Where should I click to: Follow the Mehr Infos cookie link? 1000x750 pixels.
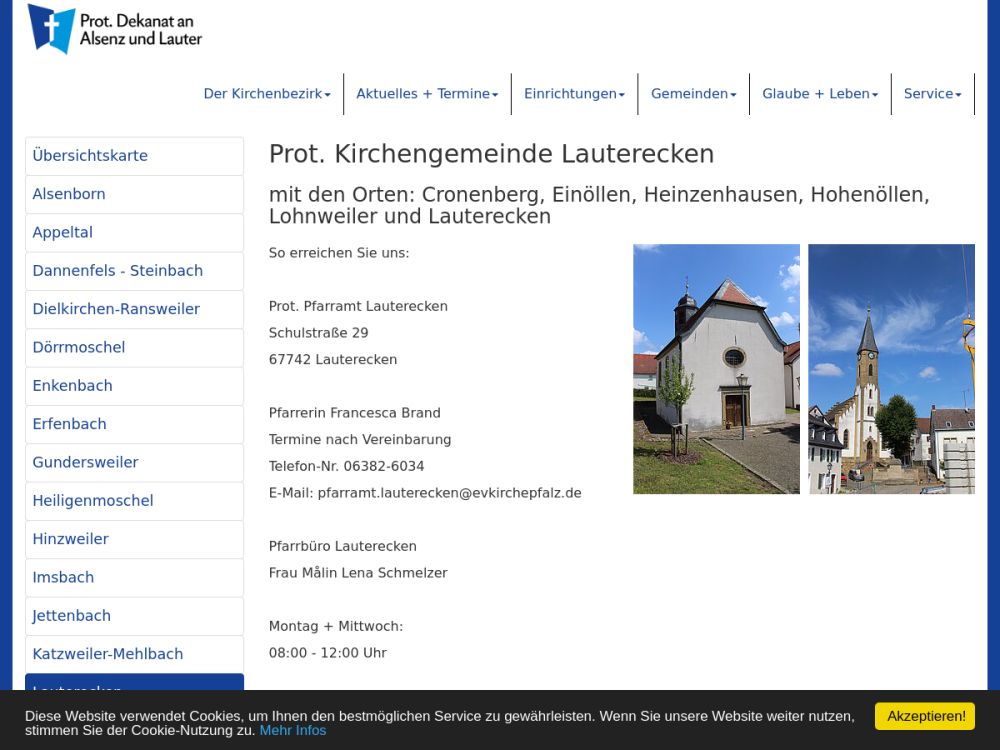(293, 730)
